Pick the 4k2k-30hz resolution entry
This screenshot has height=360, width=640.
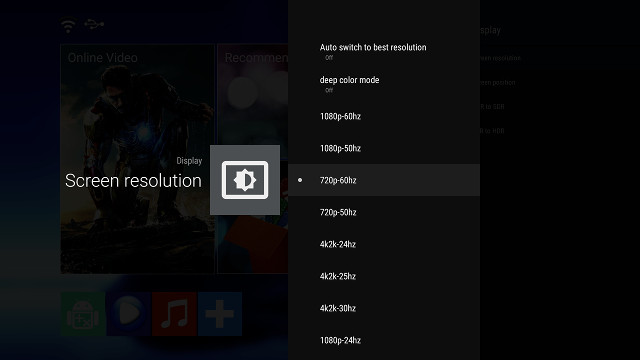pyautogui.click(x=384, y=308)
